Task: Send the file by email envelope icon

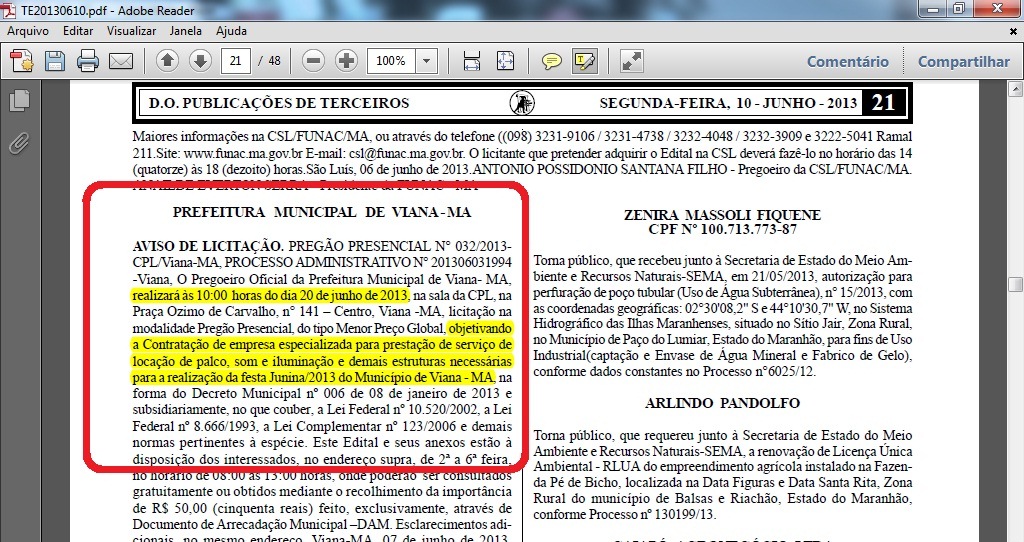Action: pyautogui.click(x=121, y=61)
